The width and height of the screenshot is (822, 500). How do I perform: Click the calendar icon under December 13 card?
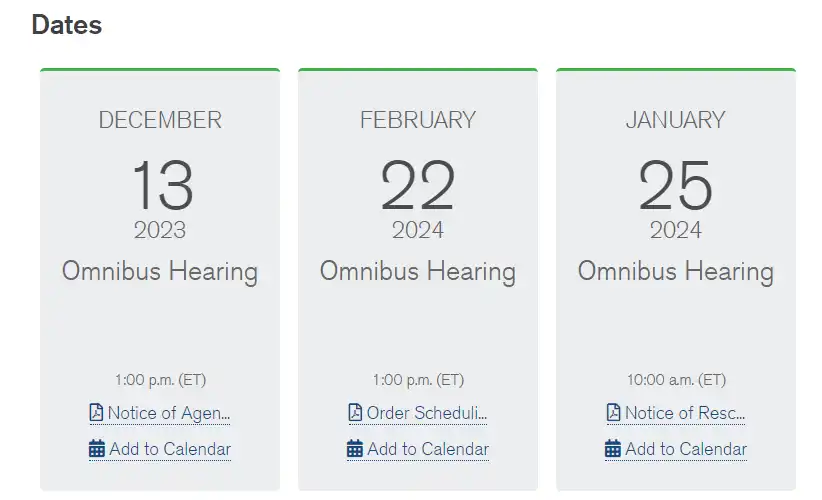pyautogui.click(x=96, y=449)
